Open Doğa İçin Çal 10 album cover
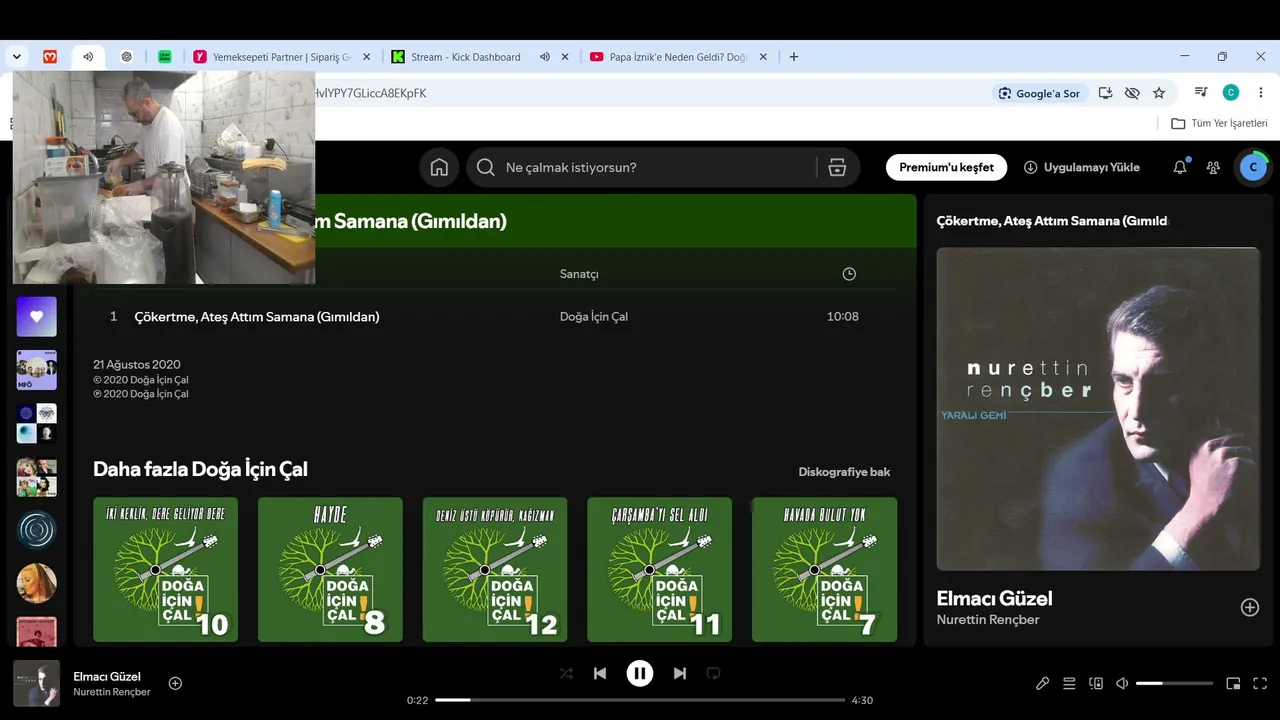The width and height of the screenshot is (1280, 720). pyautogui.click(x=165, y=569)
